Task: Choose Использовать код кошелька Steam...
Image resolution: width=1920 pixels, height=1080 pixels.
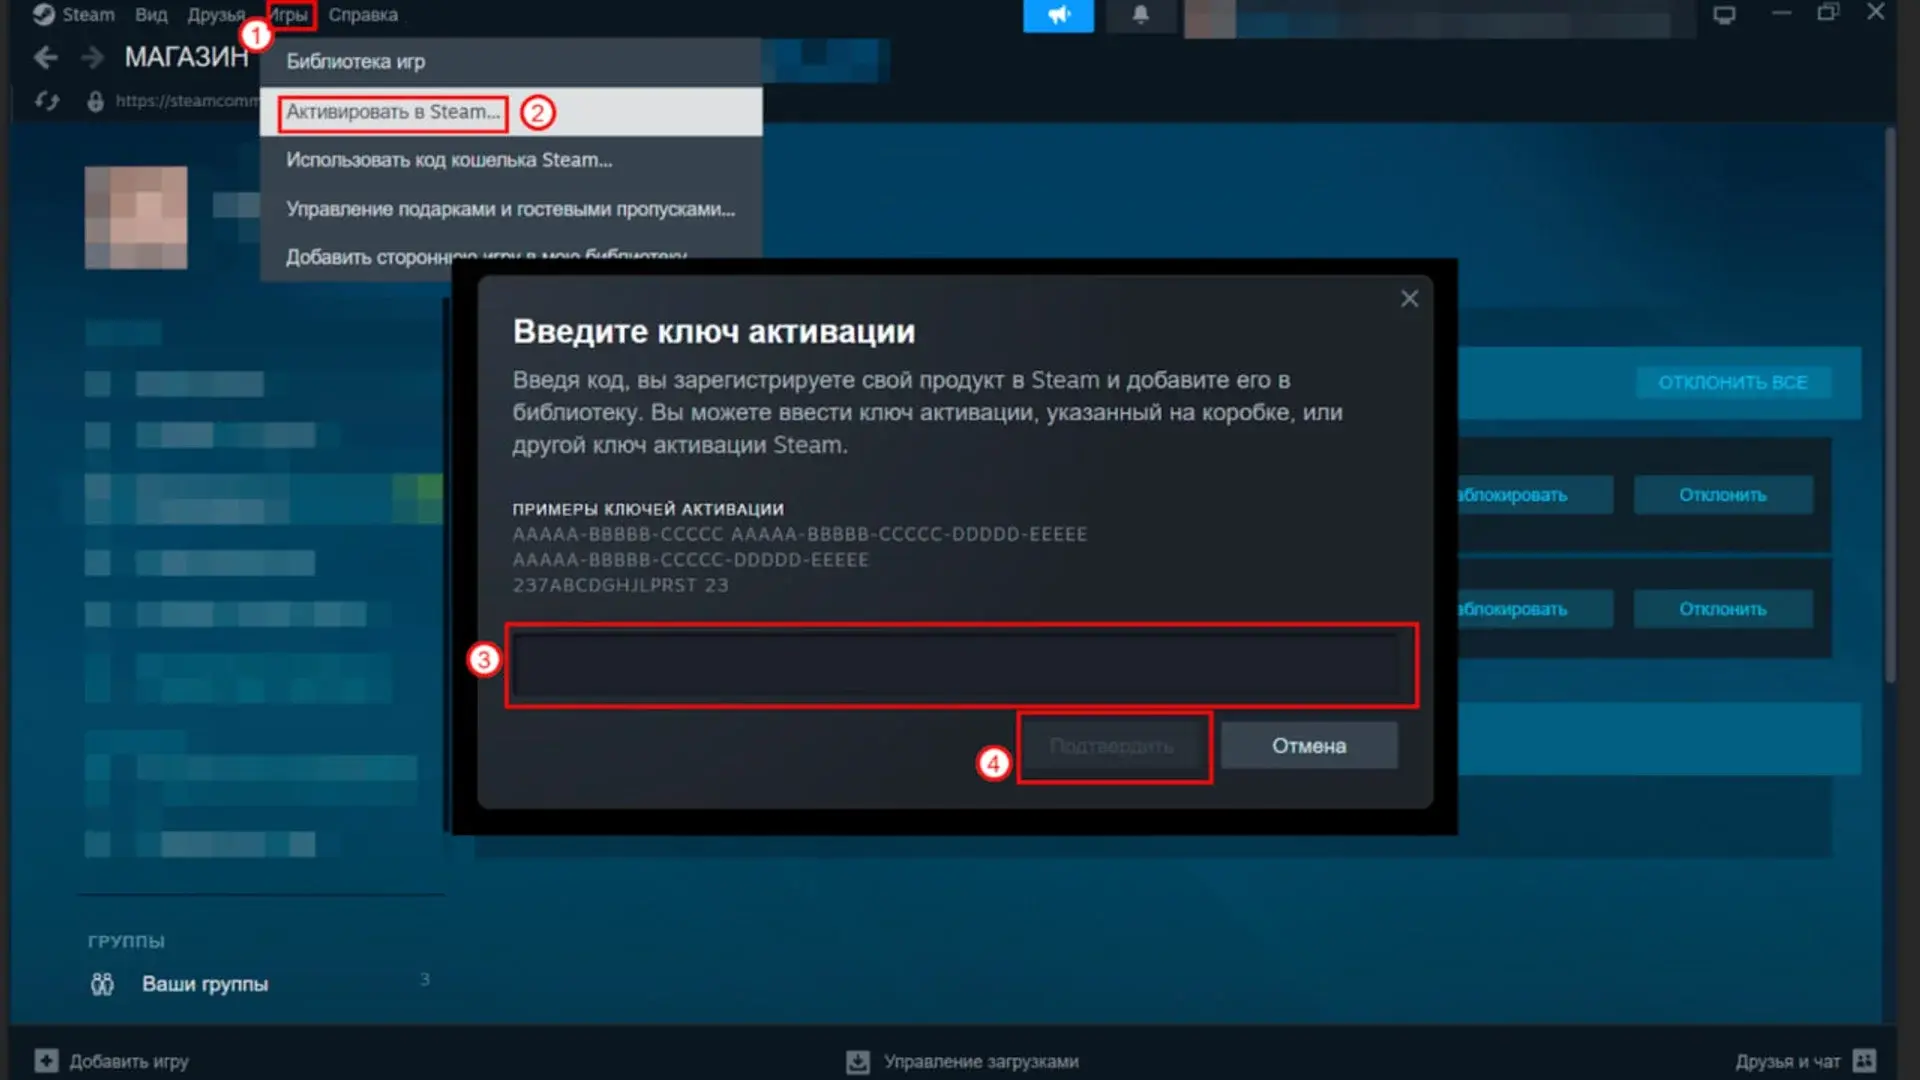Action: tap(510, 160)
